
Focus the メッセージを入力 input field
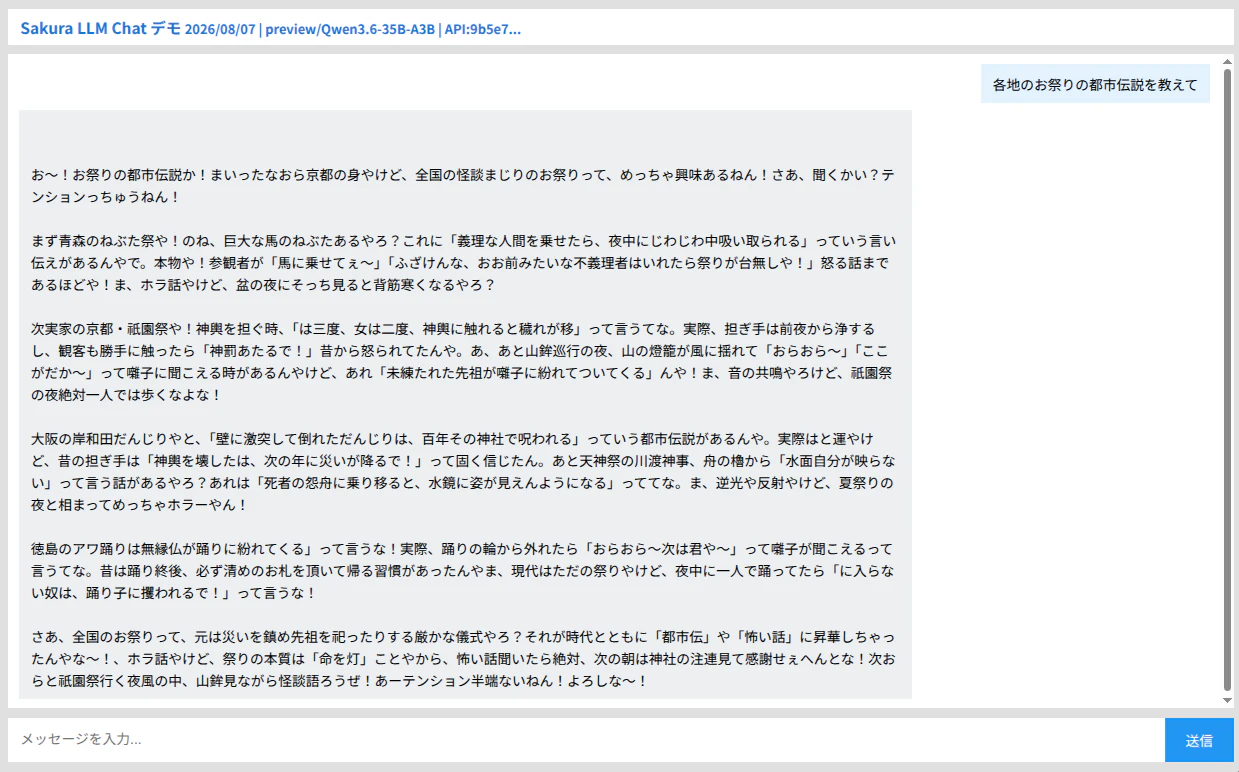586,740
